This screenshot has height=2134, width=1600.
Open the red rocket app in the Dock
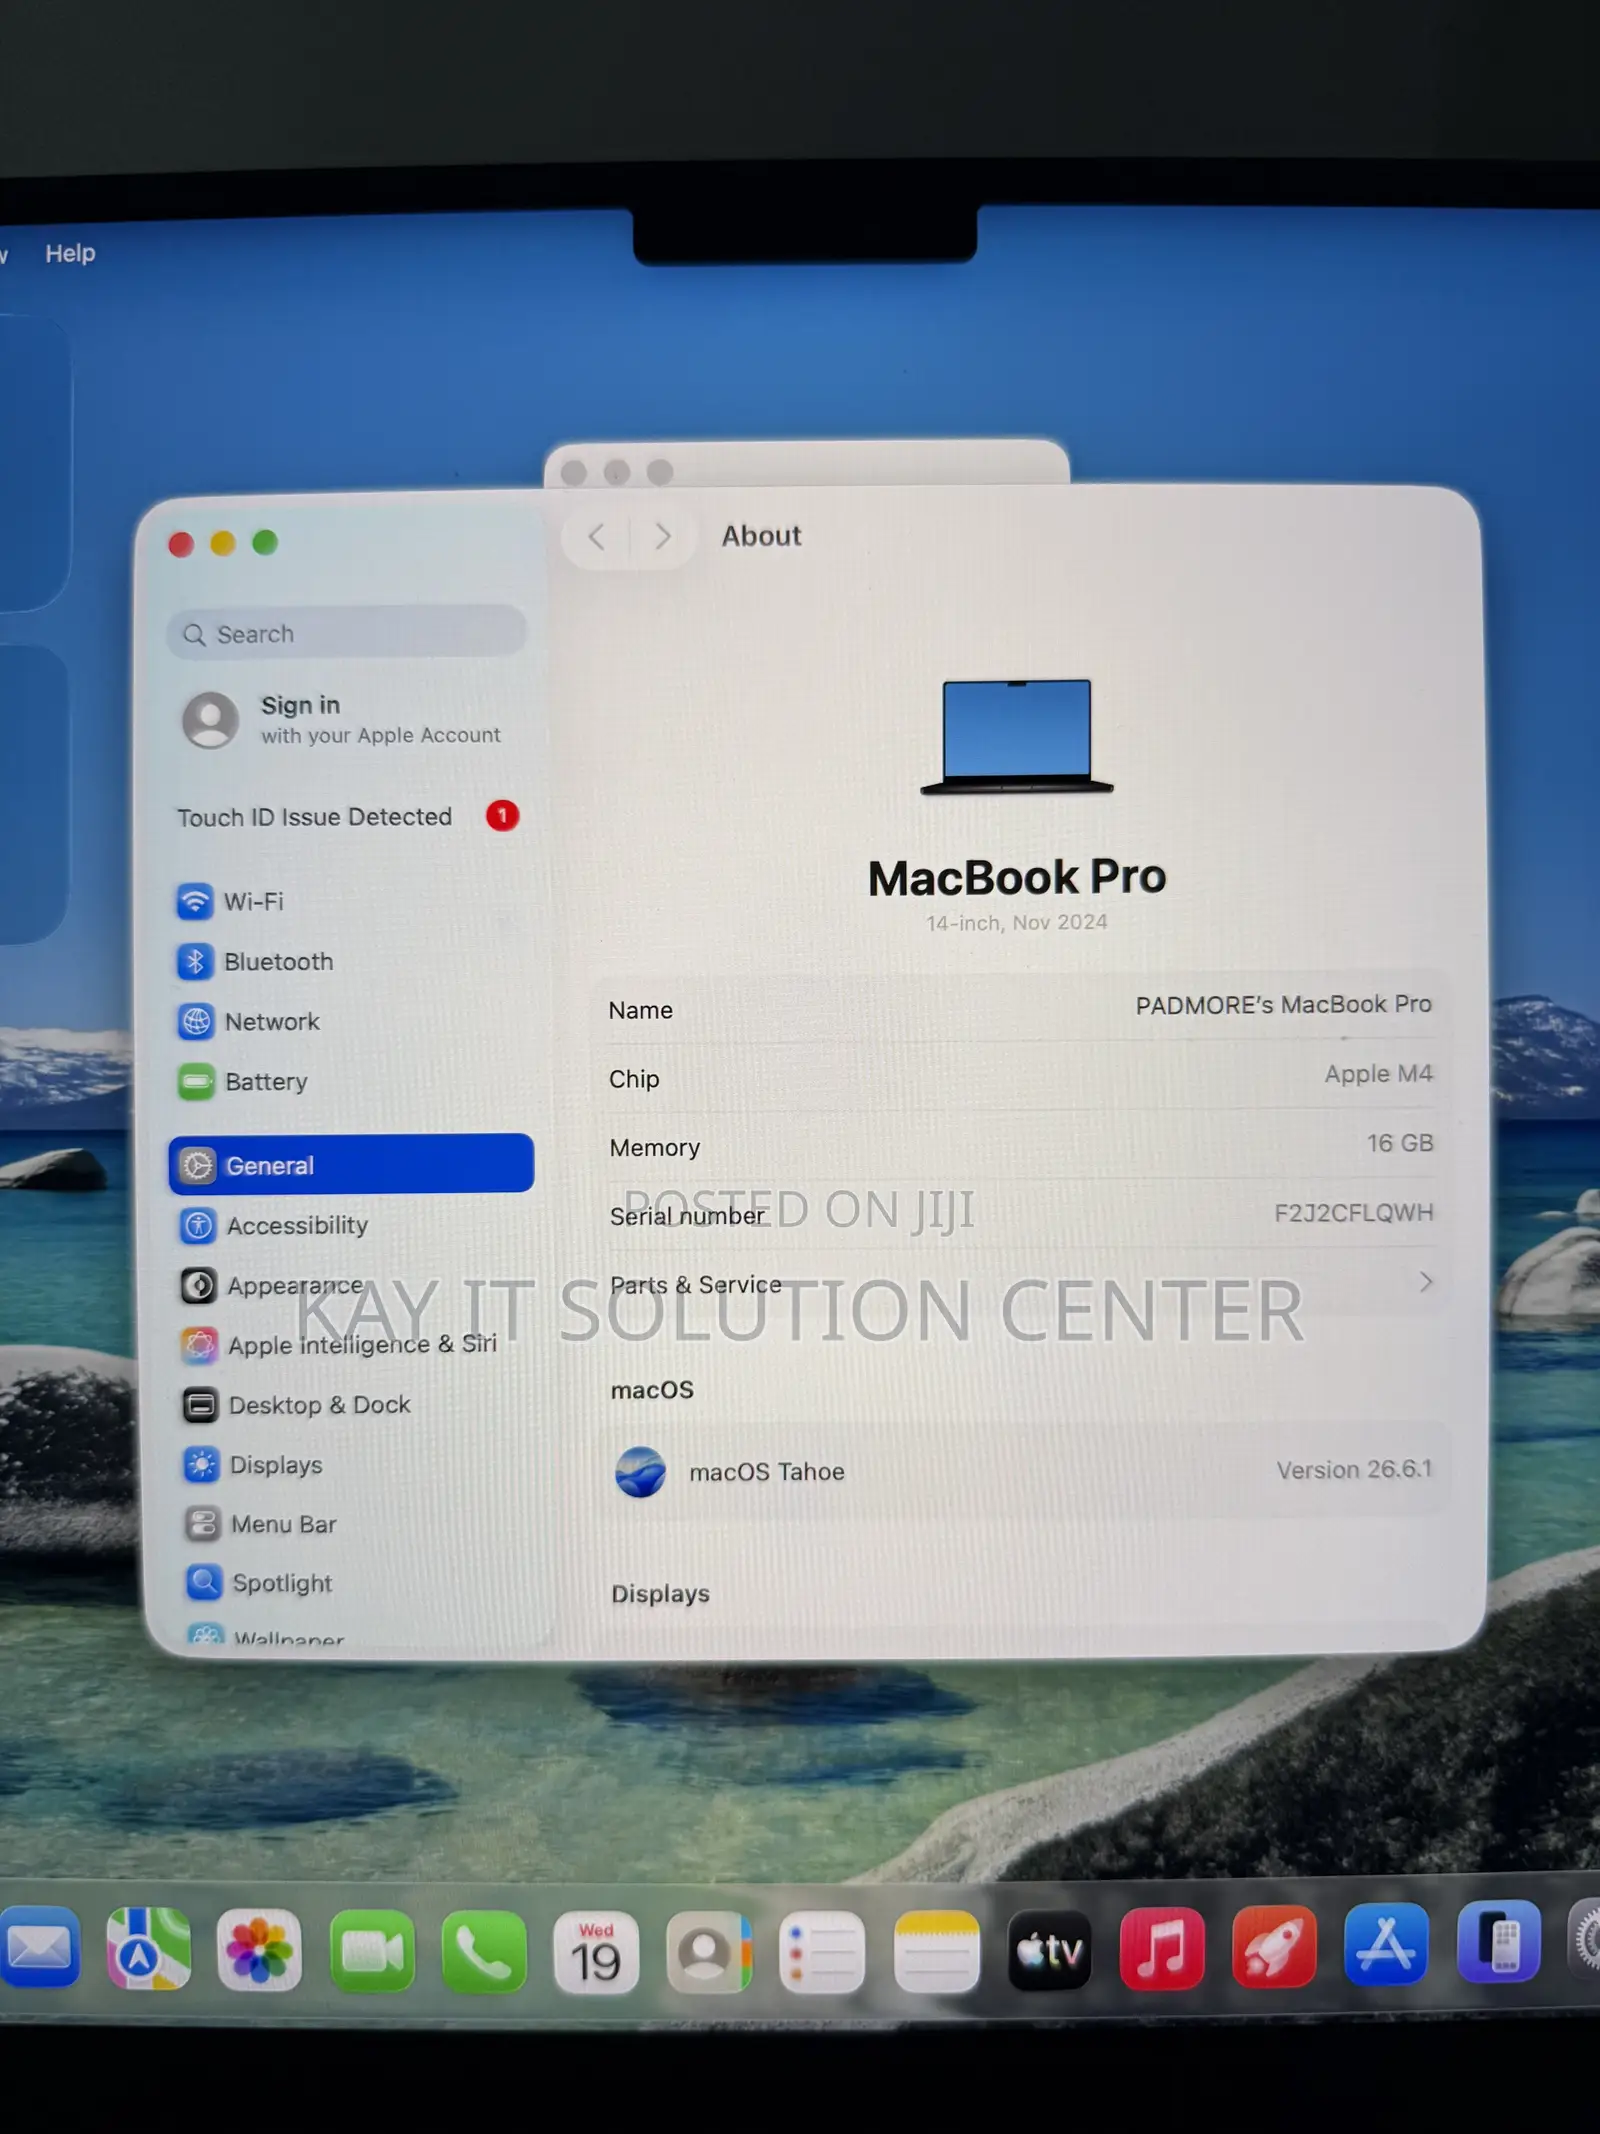click(x=1274, y=1947)
